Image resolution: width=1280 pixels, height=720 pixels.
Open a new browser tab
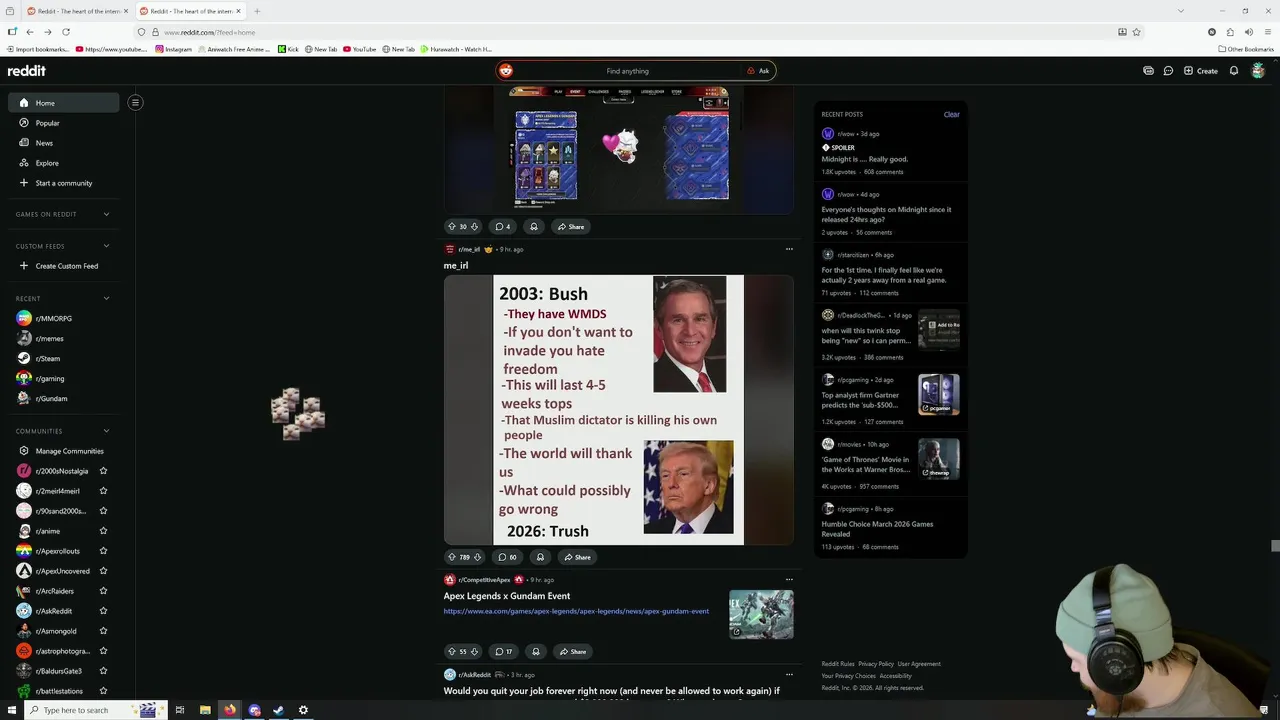click(x=257, y=11)
